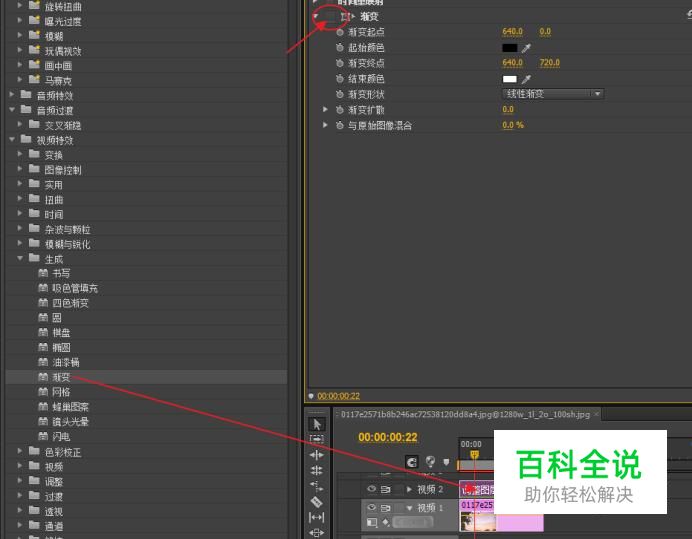Click the timeline timecode 00:00:00:22
This screenshot has height=539, width=692.
pyautogui.click(x=387, y=437)
